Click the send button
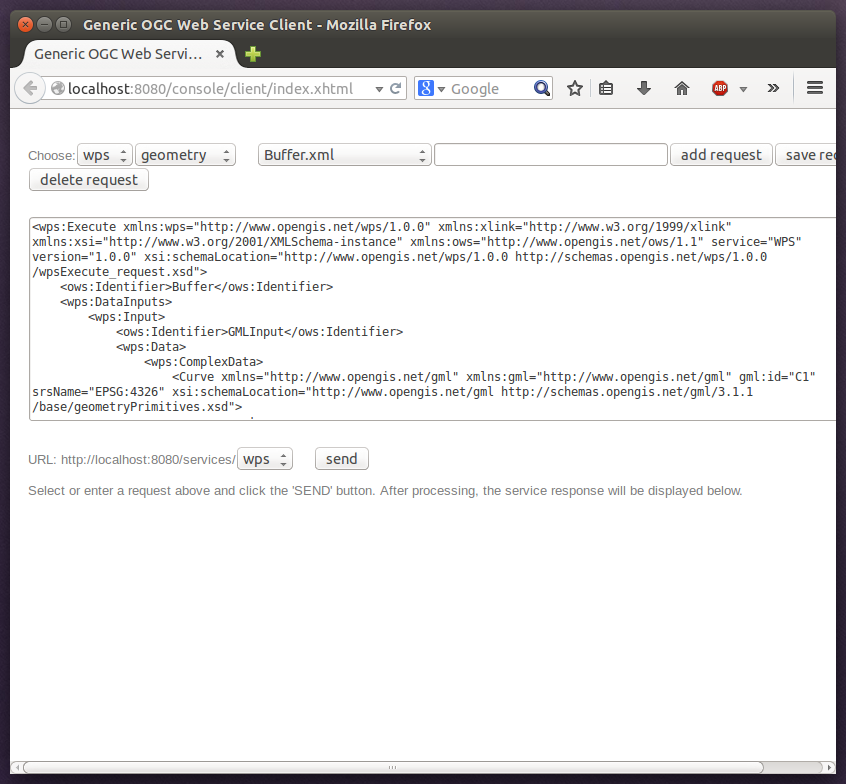 point(341,458)
